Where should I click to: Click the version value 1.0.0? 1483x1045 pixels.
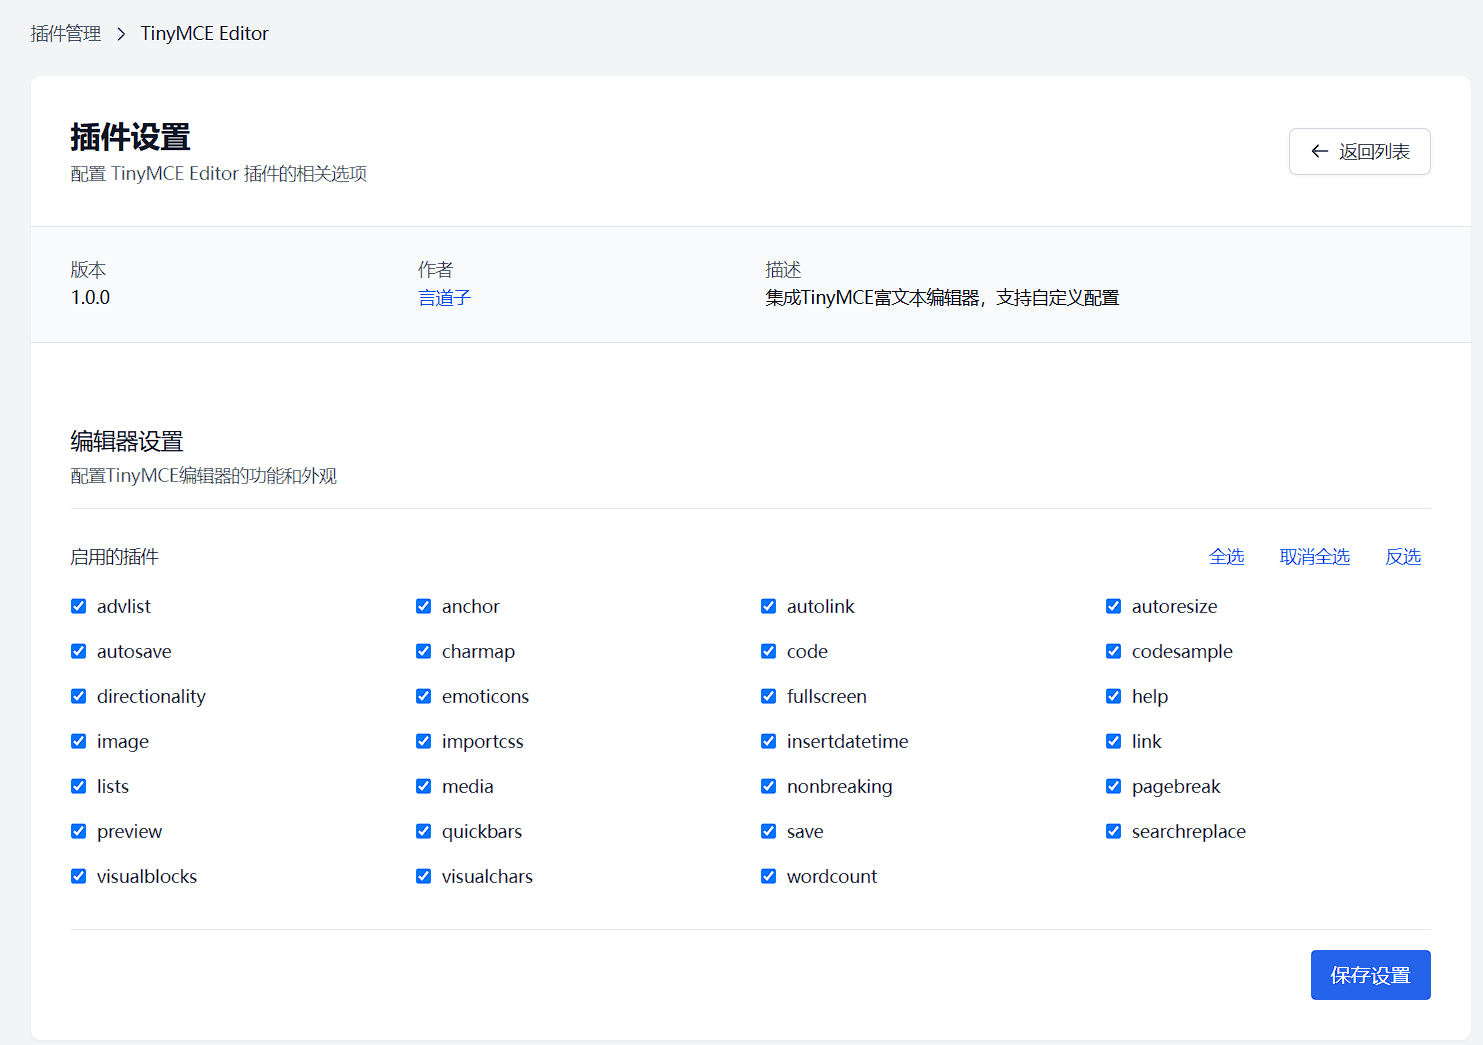click(90, 297)
